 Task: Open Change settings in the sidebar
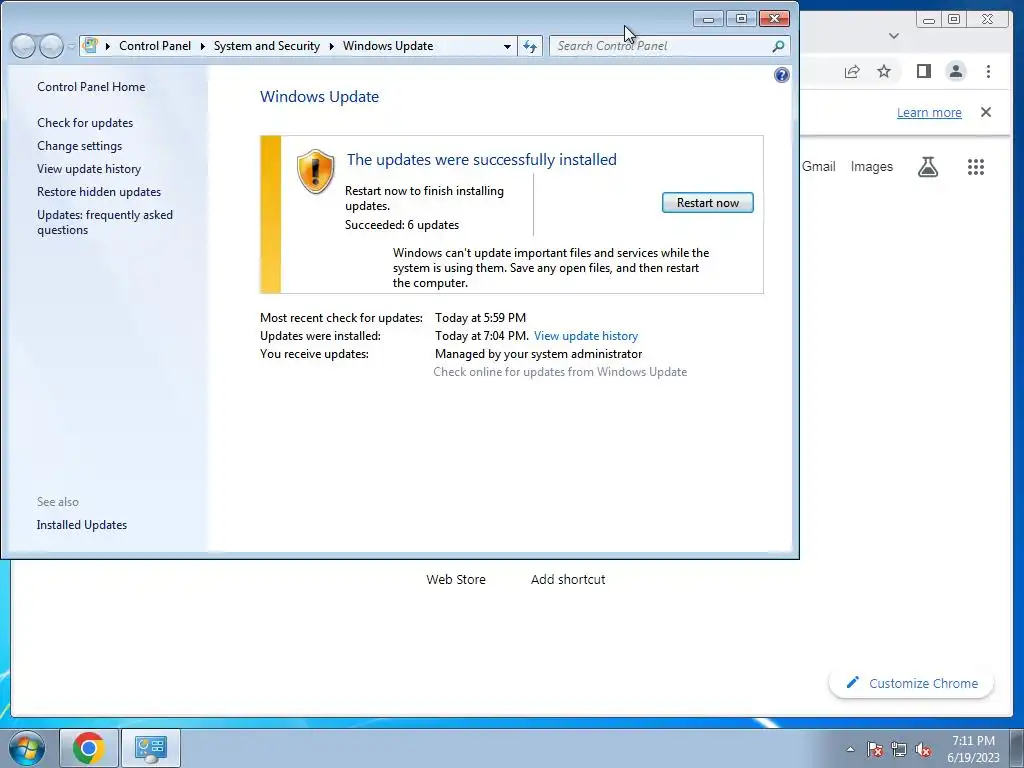coord(80,146)
